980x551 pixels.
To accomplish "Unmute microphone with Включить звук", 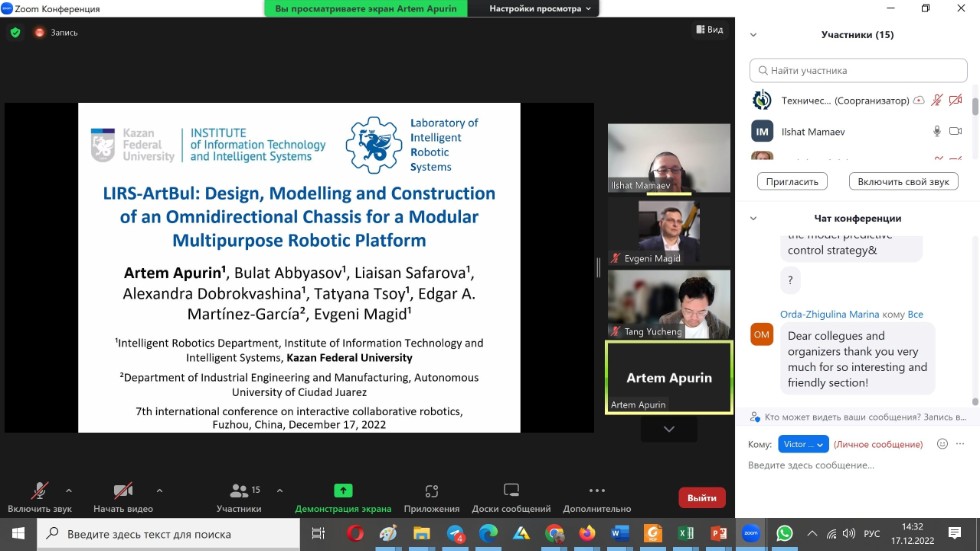I will (x=40, y=491).
